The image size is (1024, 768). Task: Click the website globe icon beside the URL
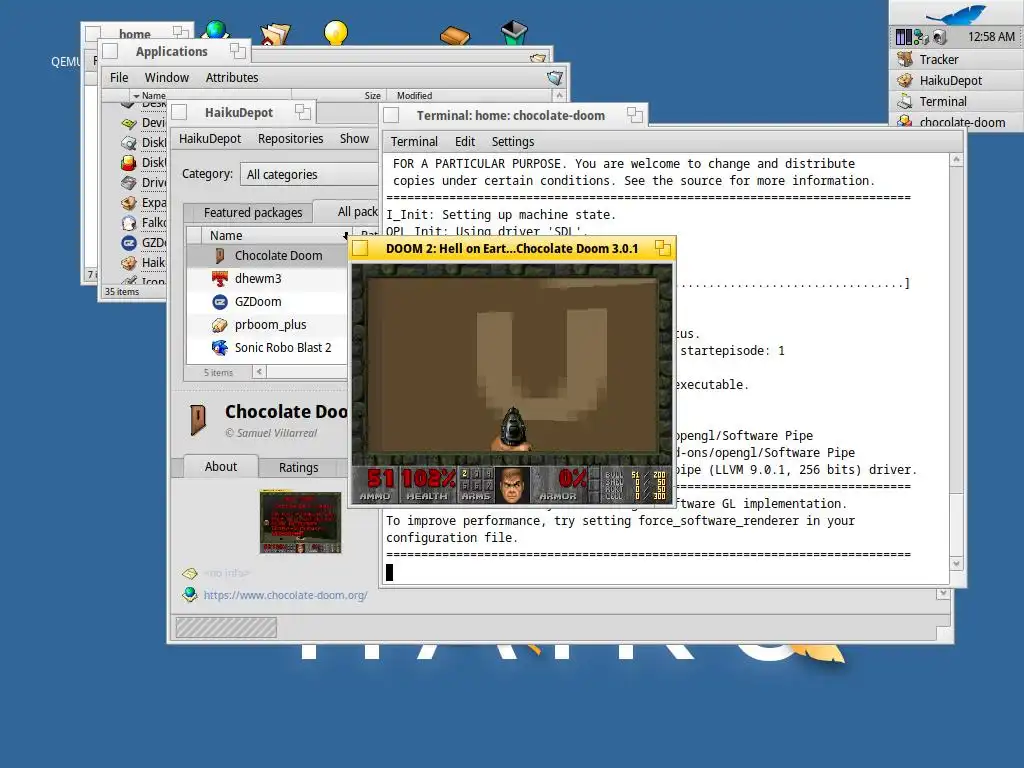189,594
